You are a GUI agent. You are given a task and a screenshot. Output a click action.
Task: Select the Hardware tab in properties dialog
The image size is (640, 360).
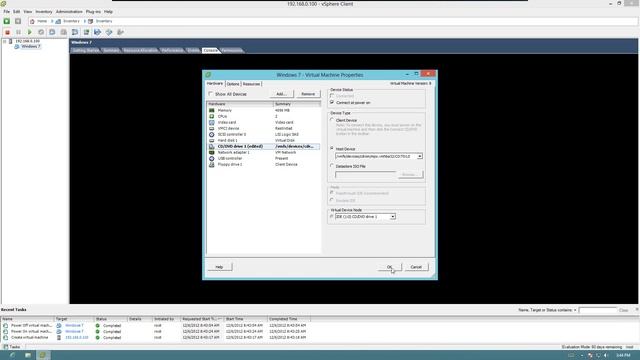(x=215, y=83)
